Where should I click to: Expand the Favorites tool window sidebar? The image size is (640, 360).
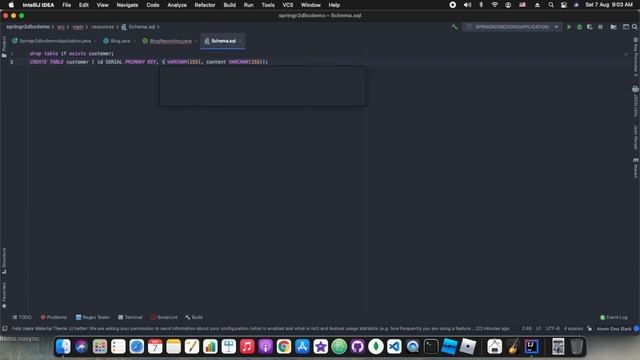click(4, 295)
